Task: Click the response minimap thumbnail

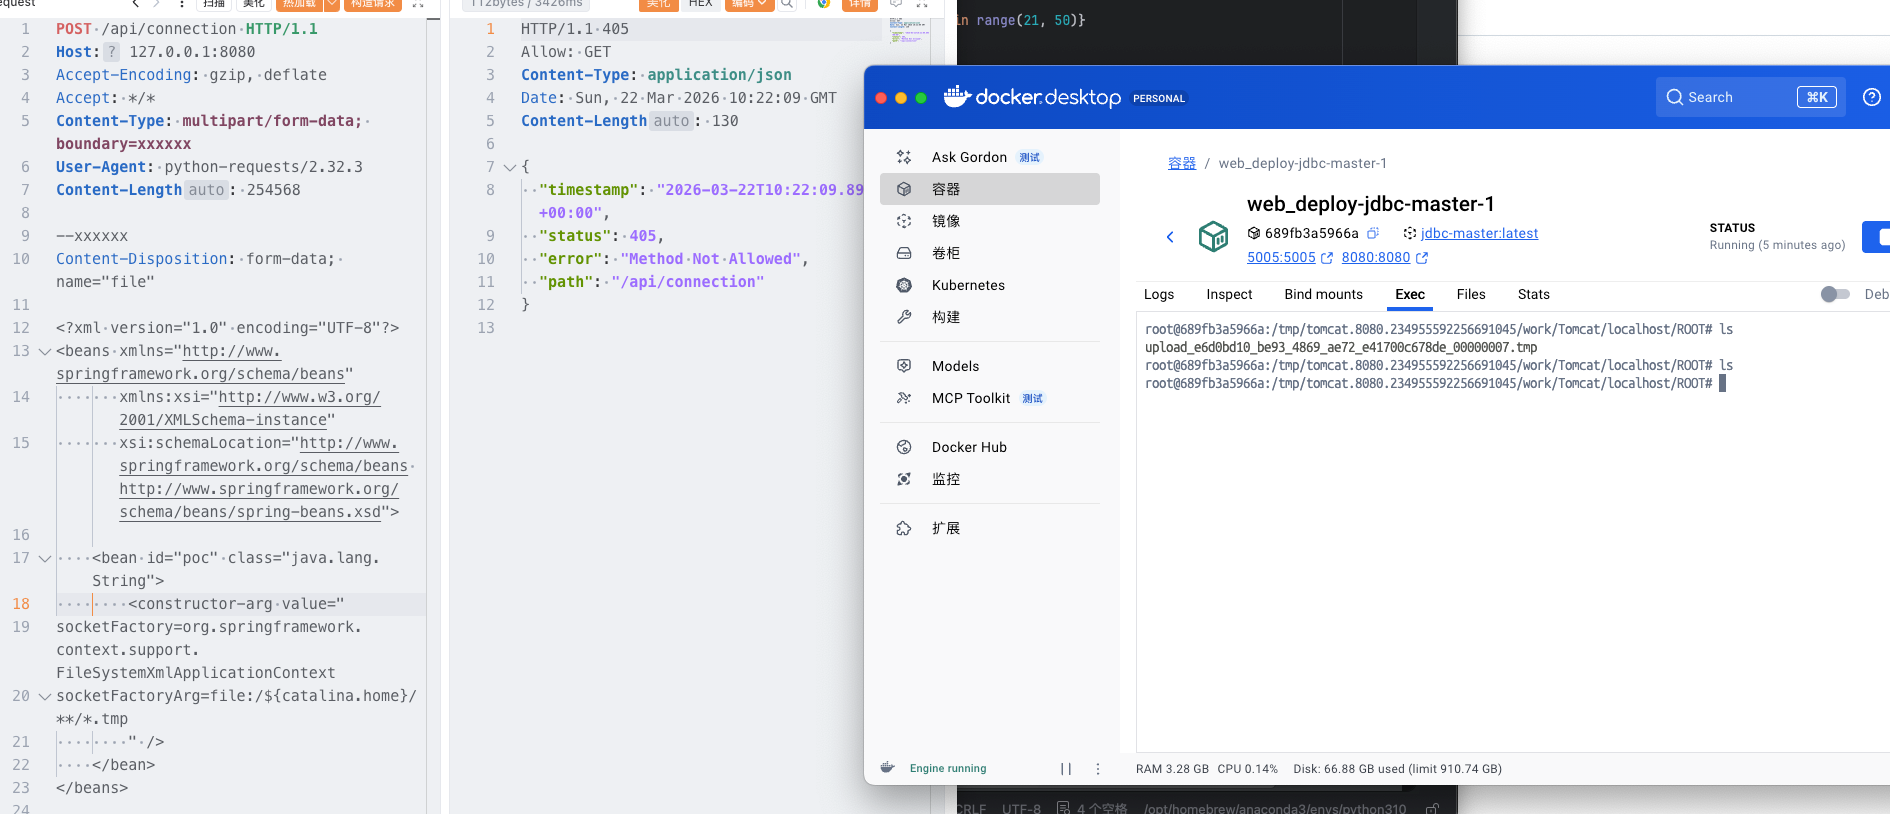Action: 908,30
